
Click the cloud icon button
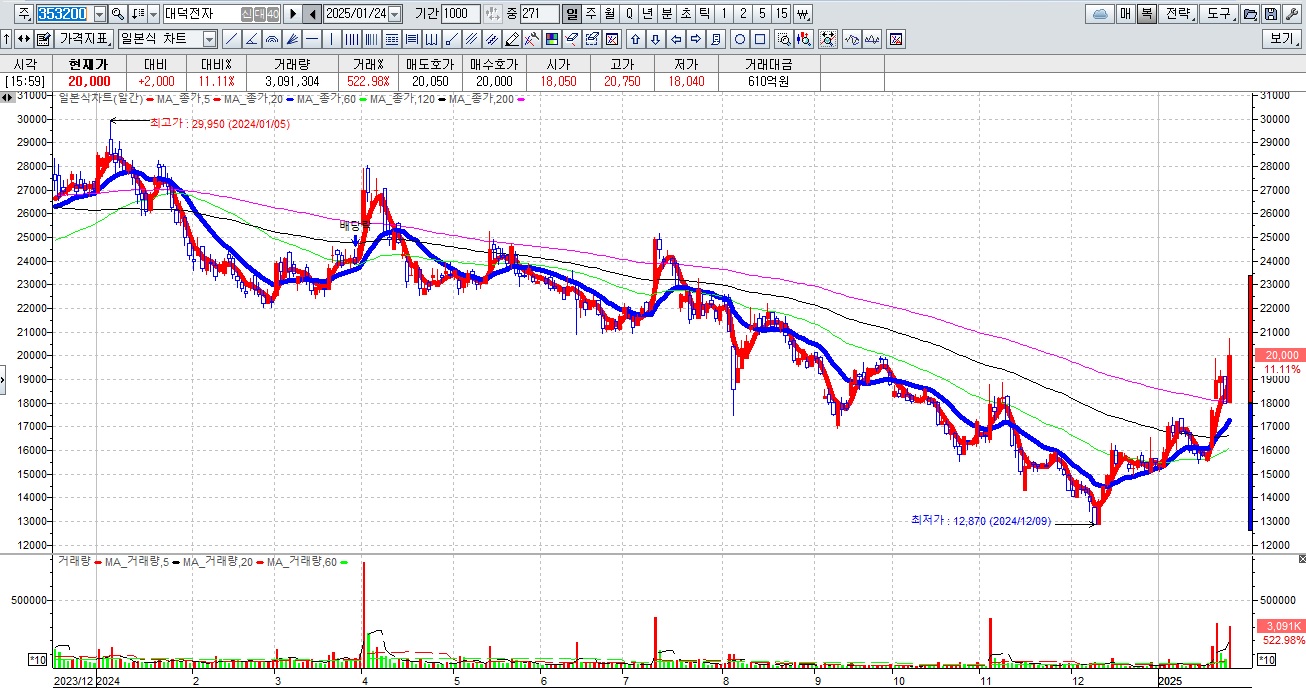click(x=1101, y=14)
